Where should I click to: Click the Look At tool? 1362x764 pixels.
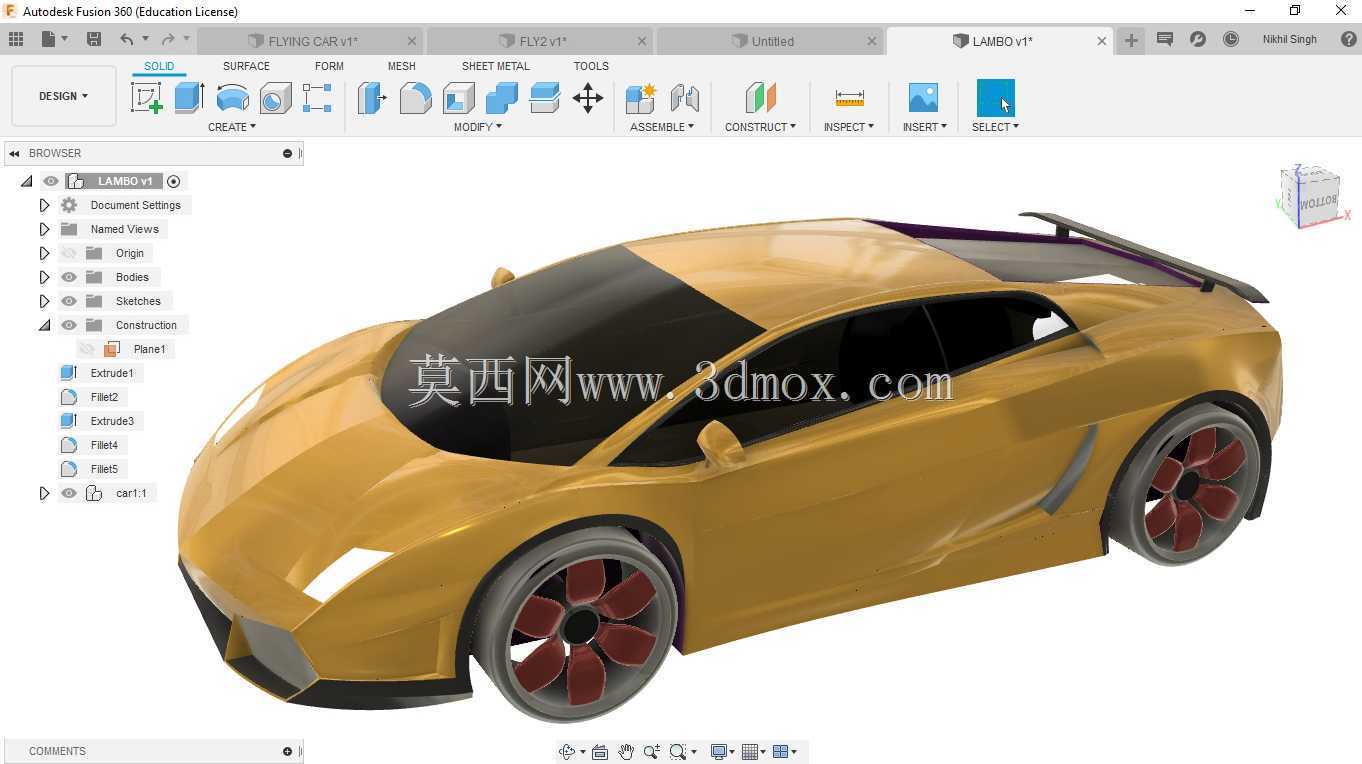(600, 752)
